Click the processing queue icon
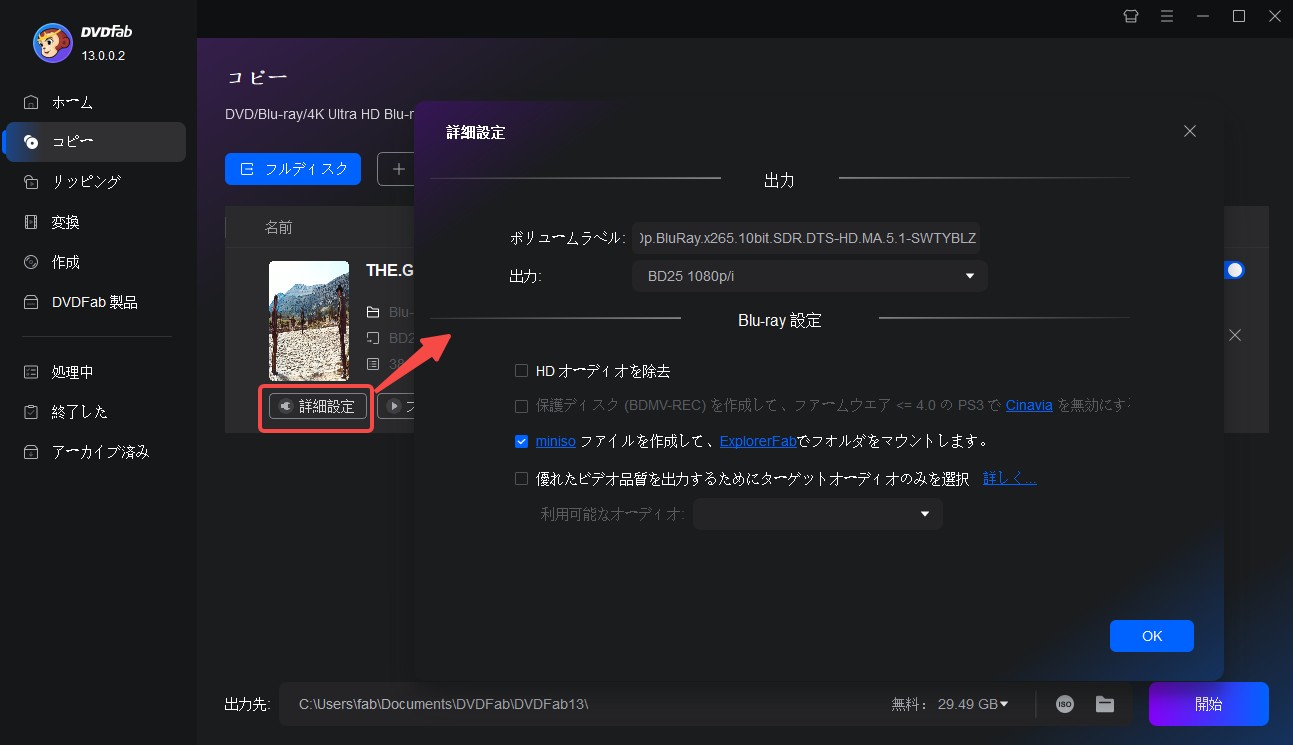Screen dimensions: 1293x745 click(x=31, y=372)
